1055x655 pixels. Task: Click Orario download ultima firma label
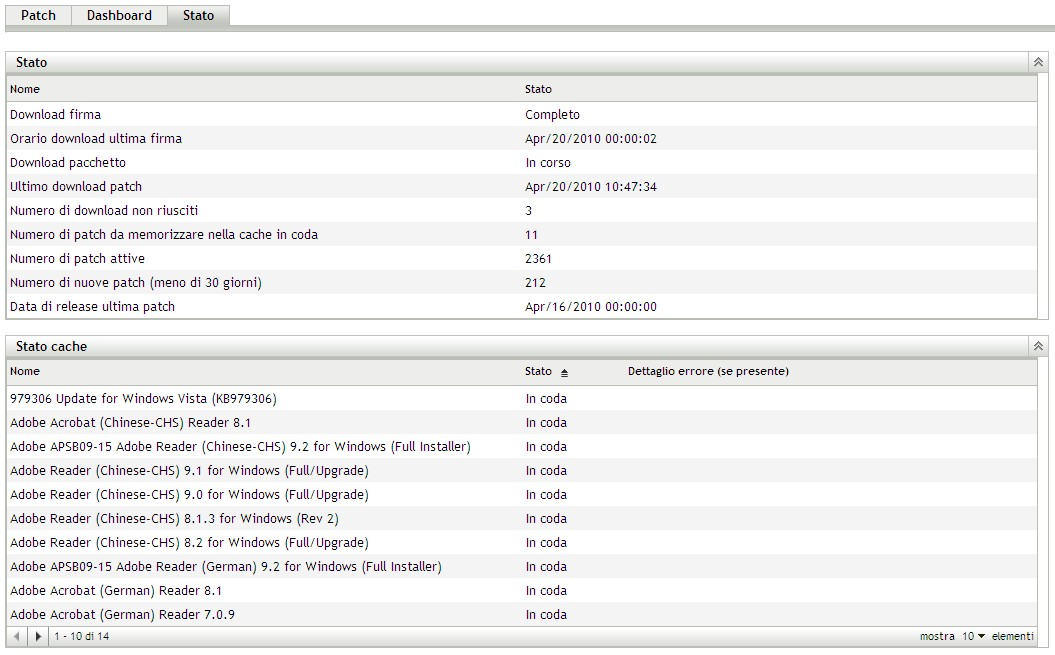(96, 139)
